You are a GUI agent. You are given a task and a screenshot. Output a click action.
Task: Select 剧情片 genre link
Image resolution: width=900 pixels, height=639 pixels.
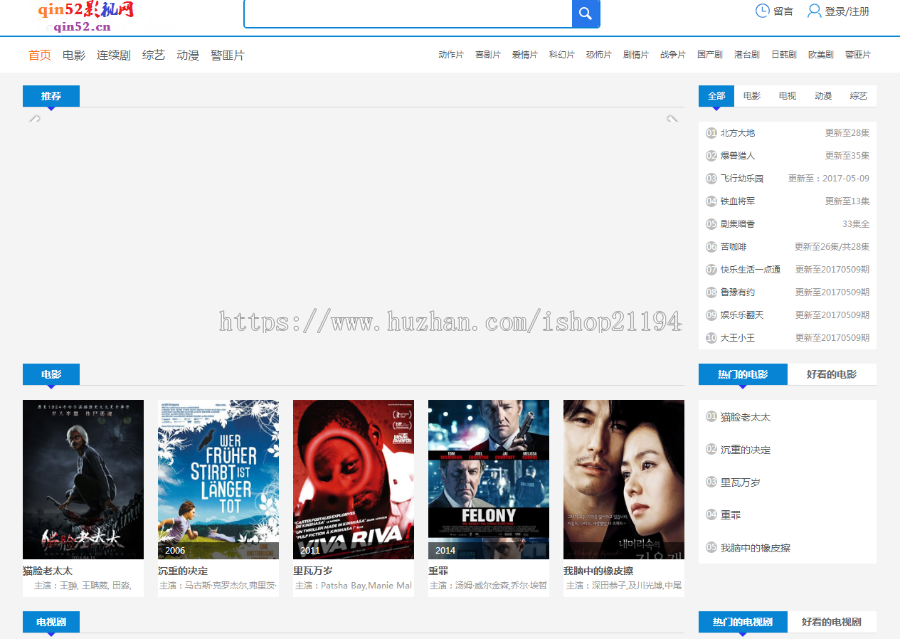[x=636, y=55]
